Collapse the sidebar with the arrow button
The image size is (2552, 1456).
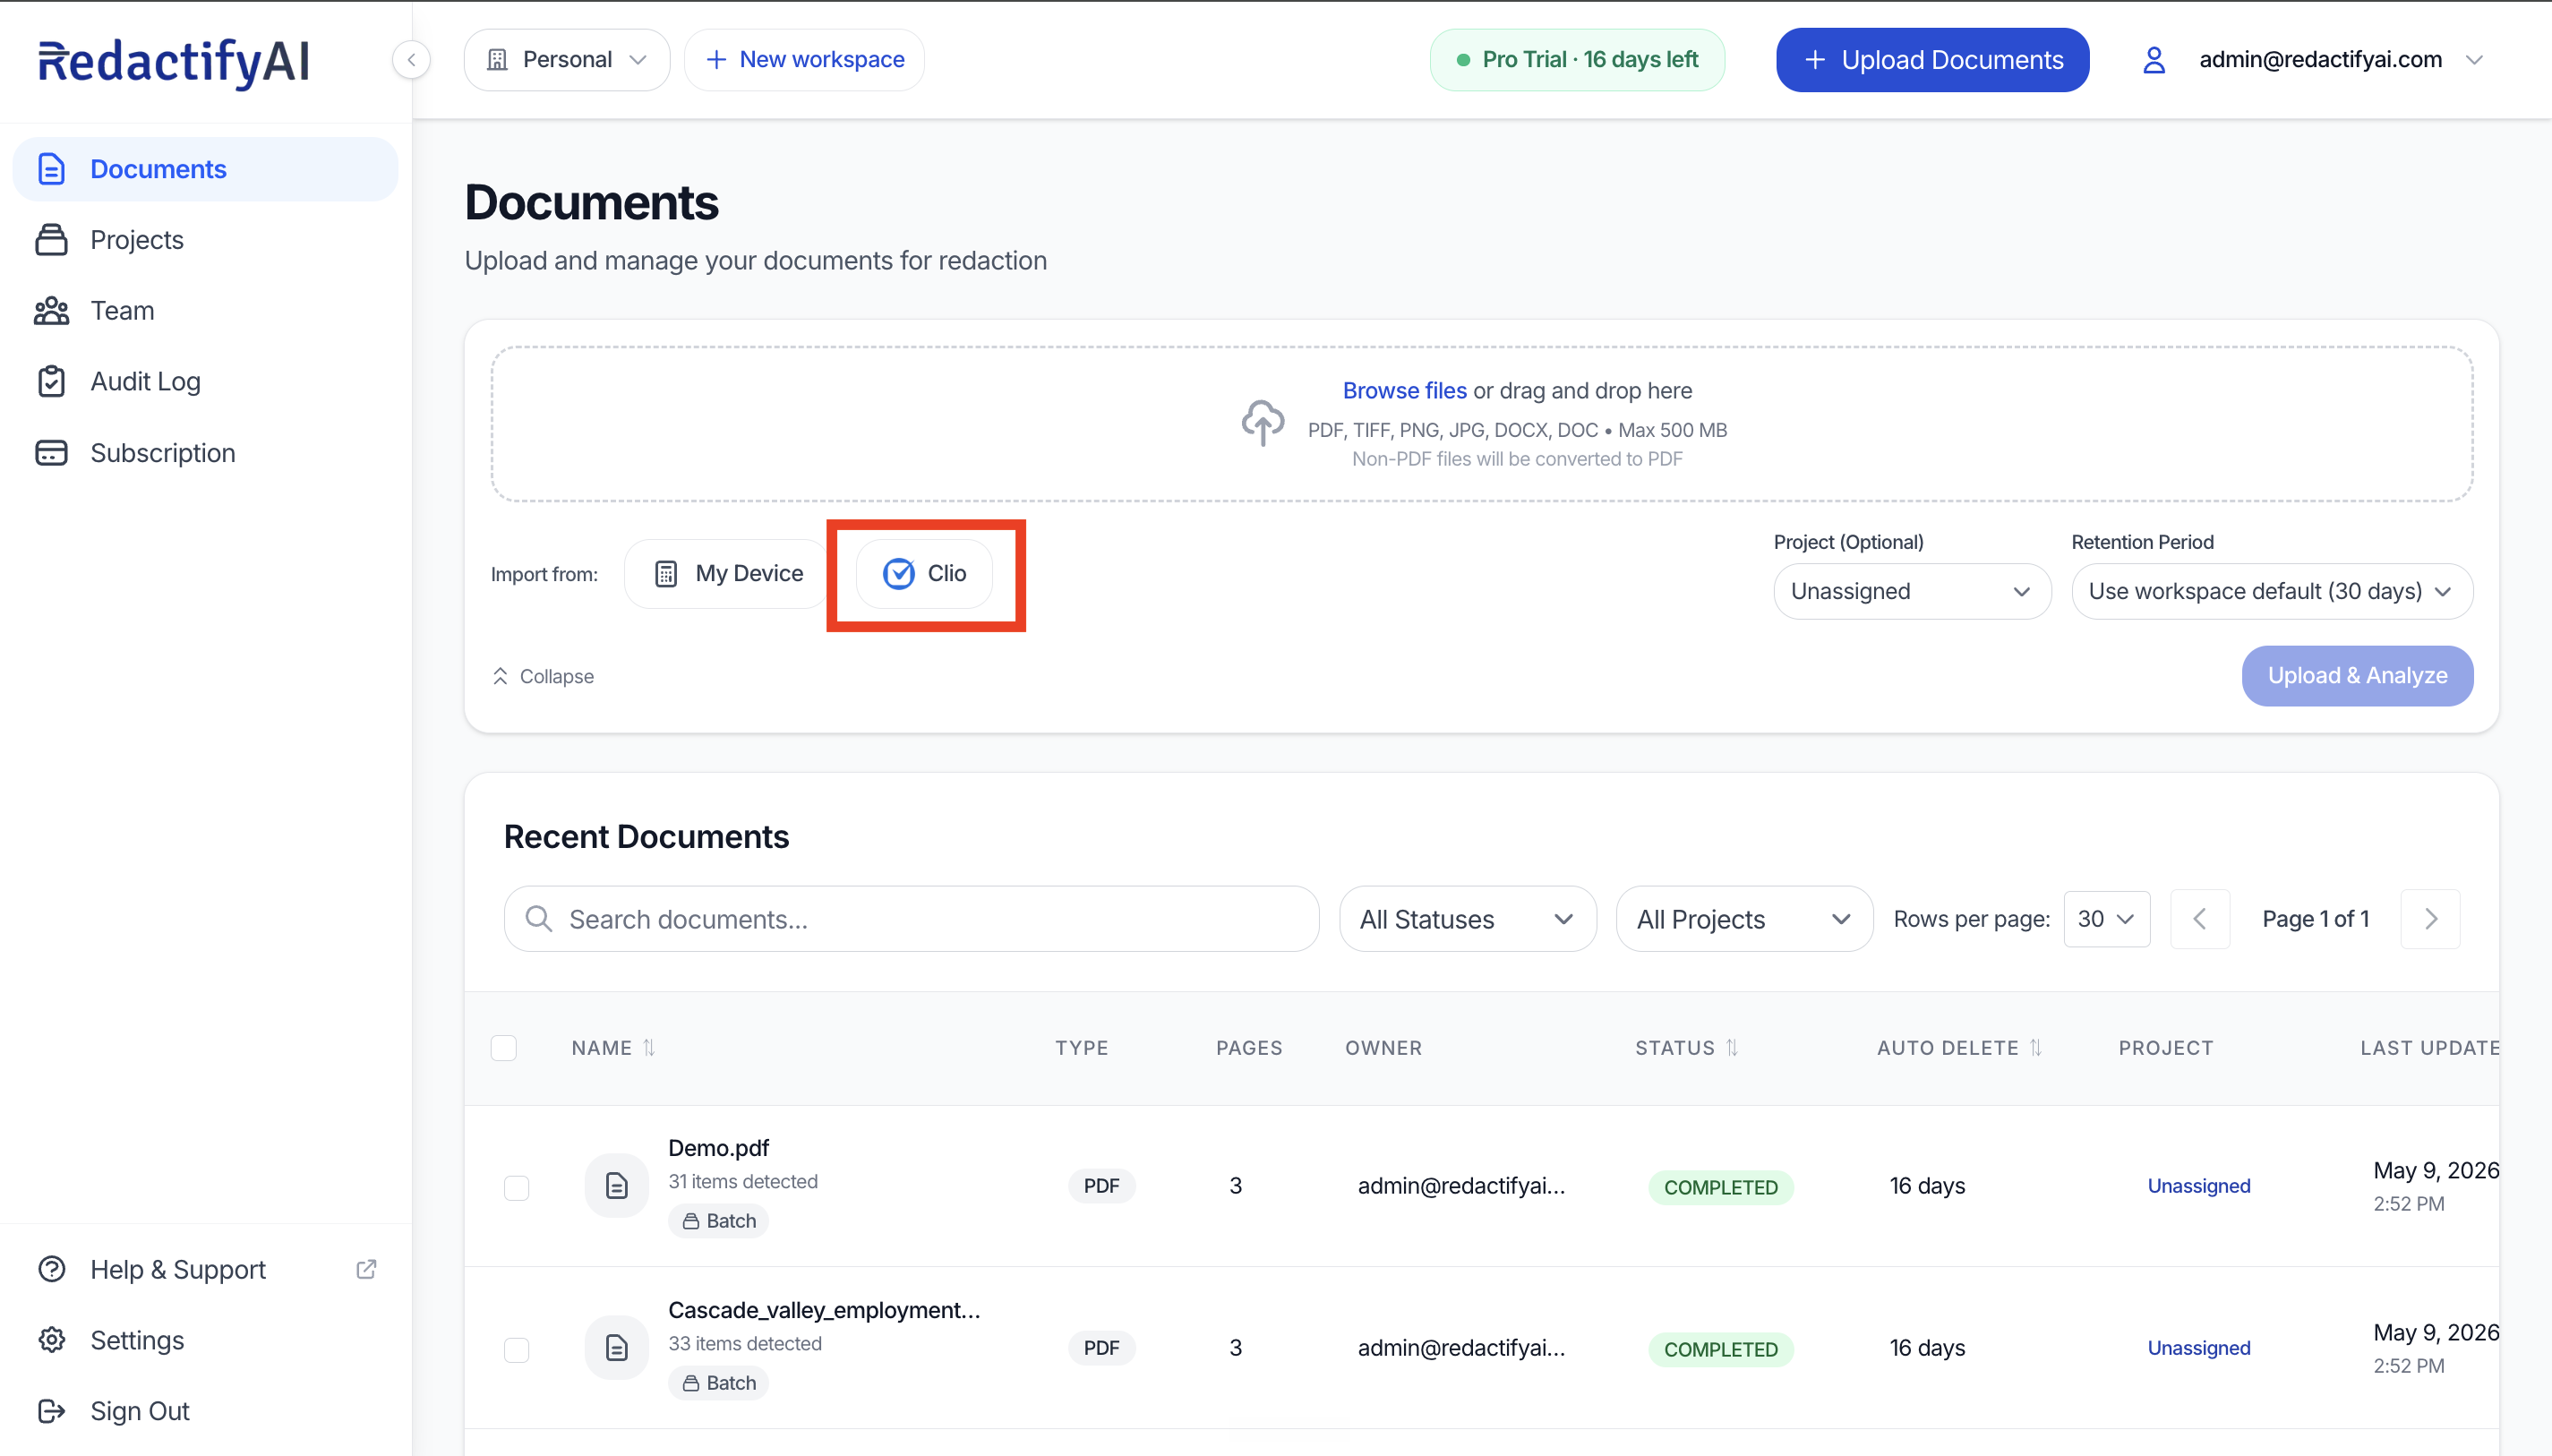pos(412,60)
